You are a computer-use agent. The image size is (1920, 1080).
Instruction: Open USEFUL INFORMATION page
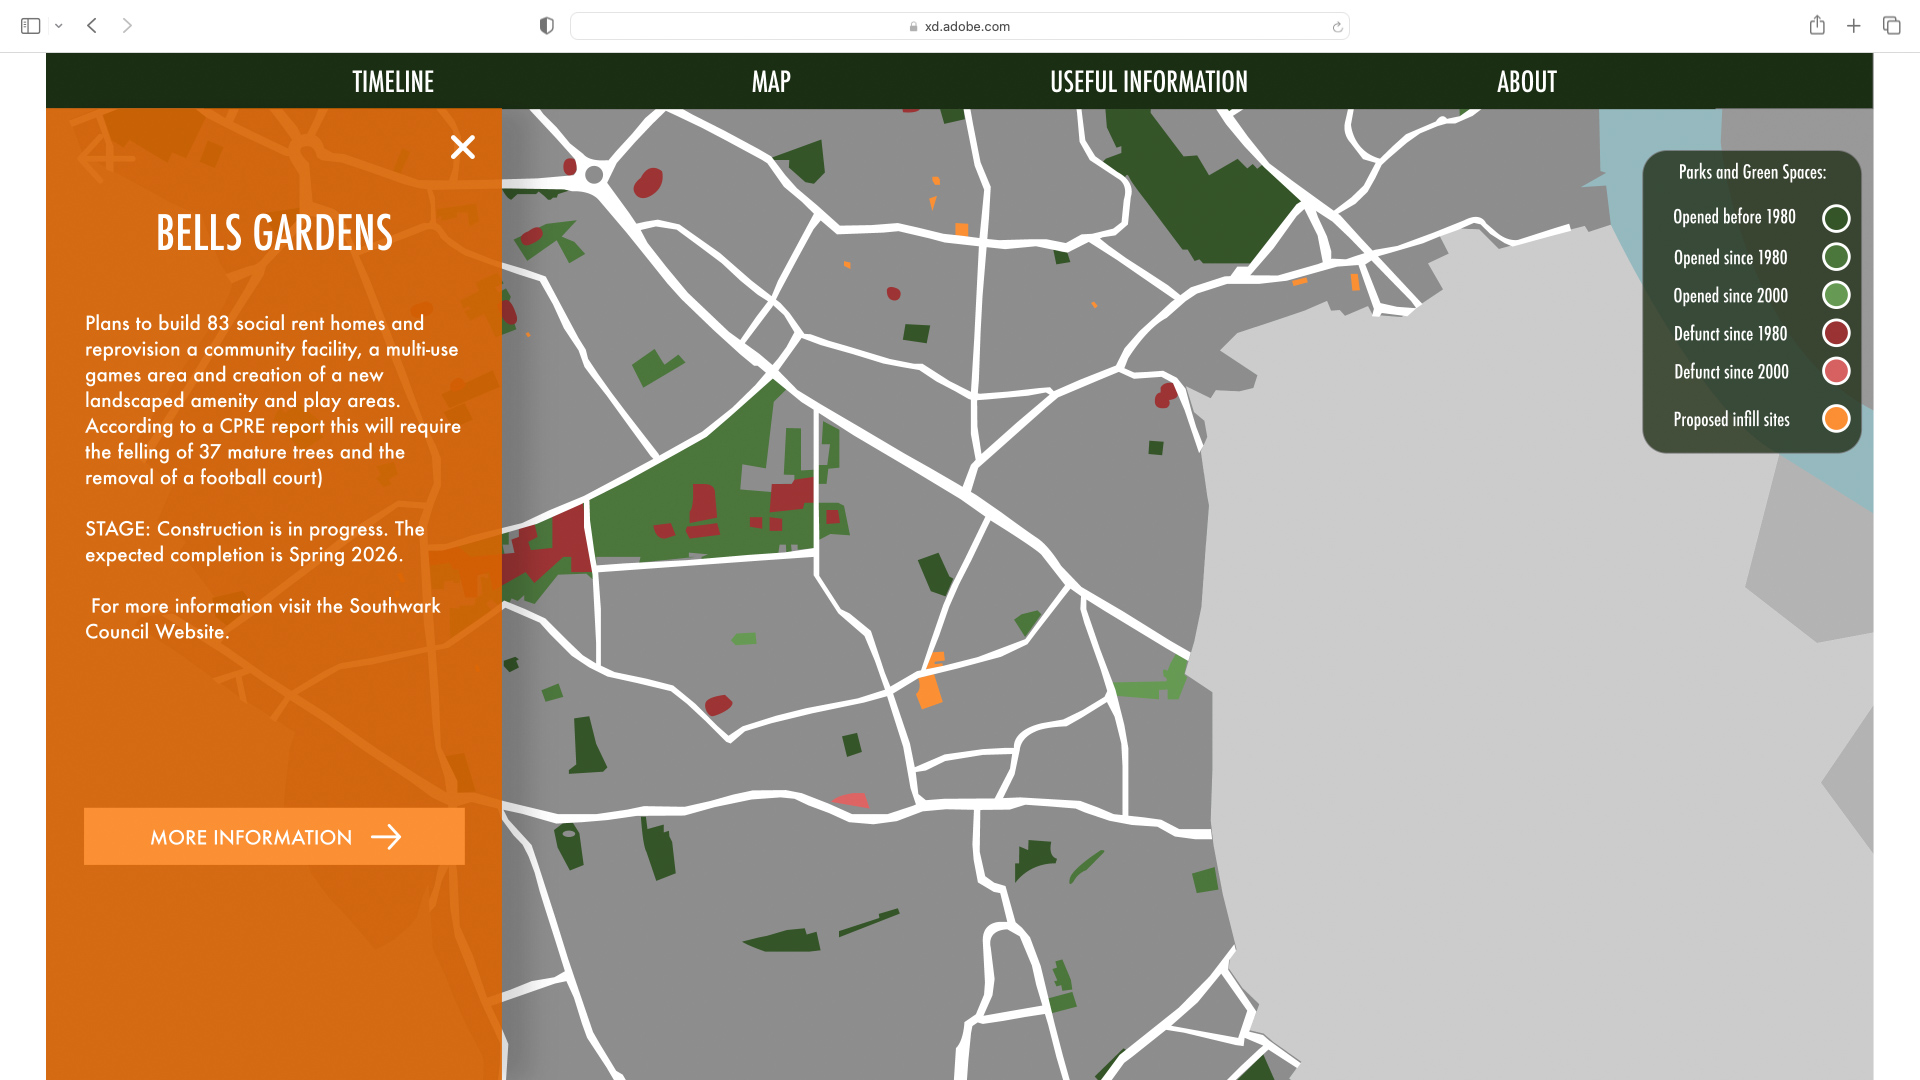[1149, 82]
